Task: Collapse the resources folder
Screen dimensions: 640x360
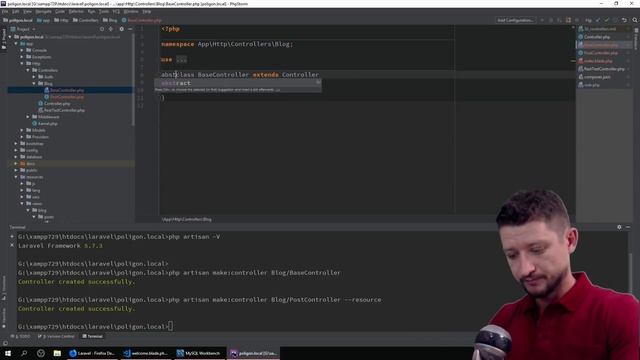Action: pos(16,177)
